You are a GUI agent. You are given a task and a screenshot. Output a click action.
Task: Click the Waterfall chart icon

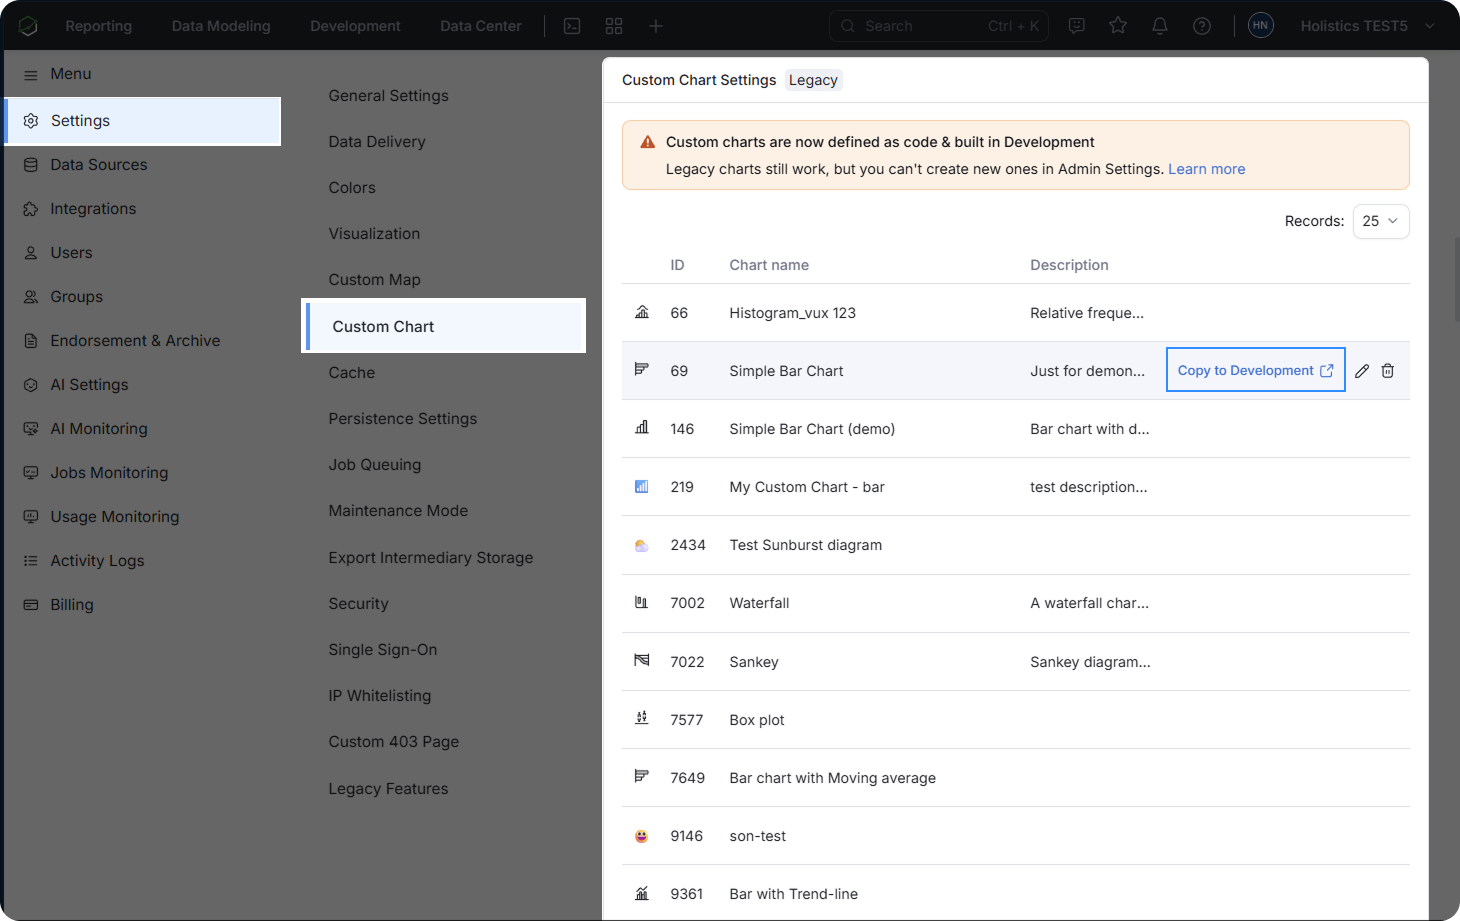pos(642,603)
